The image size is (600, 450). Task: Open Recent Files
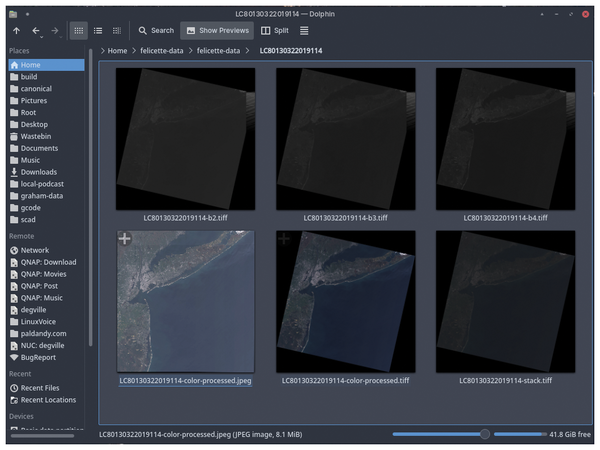point(46,388)
